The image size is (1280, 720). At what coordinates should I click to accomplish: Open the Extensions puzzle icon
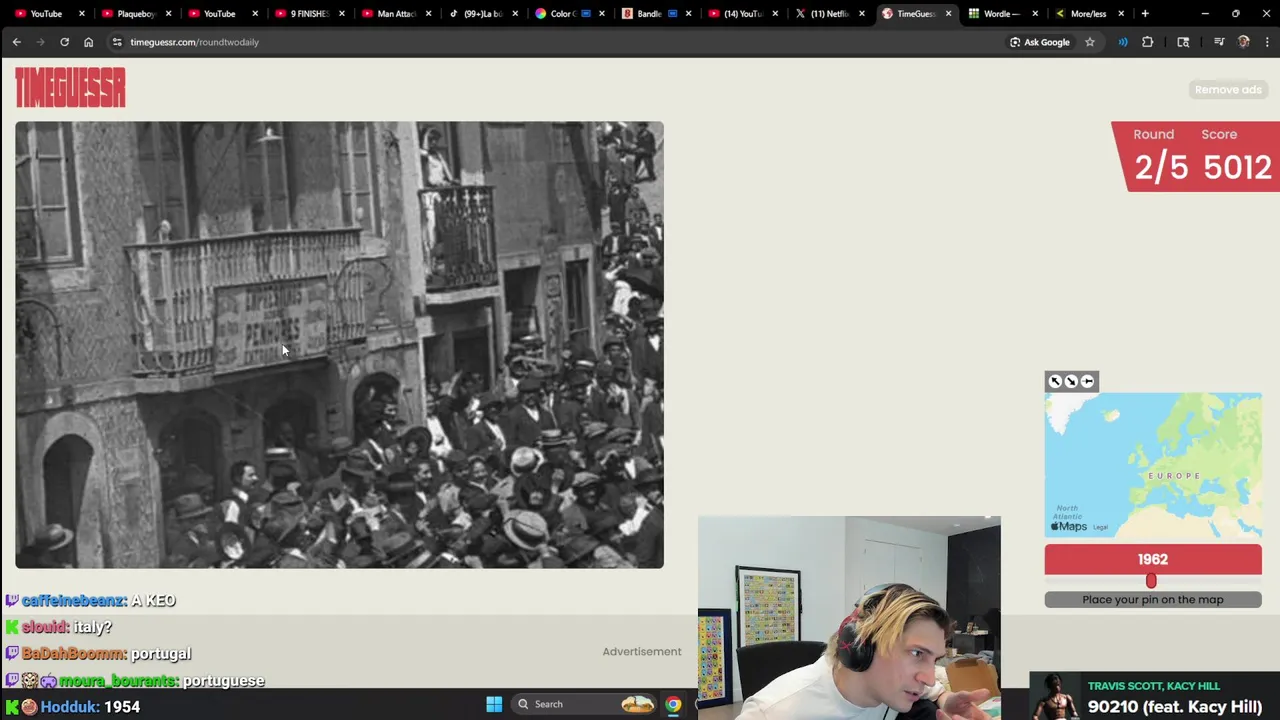tap(1147, 42)
